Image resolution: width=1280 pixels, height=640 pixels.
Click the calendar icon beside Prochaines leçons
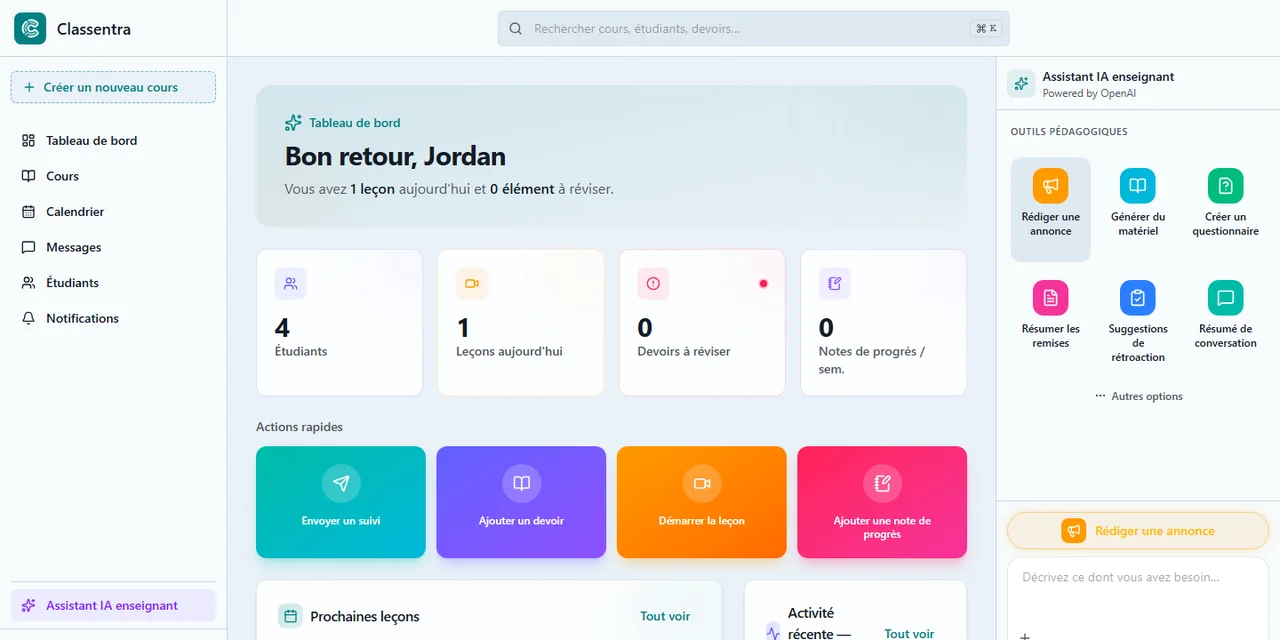(290, 616)
